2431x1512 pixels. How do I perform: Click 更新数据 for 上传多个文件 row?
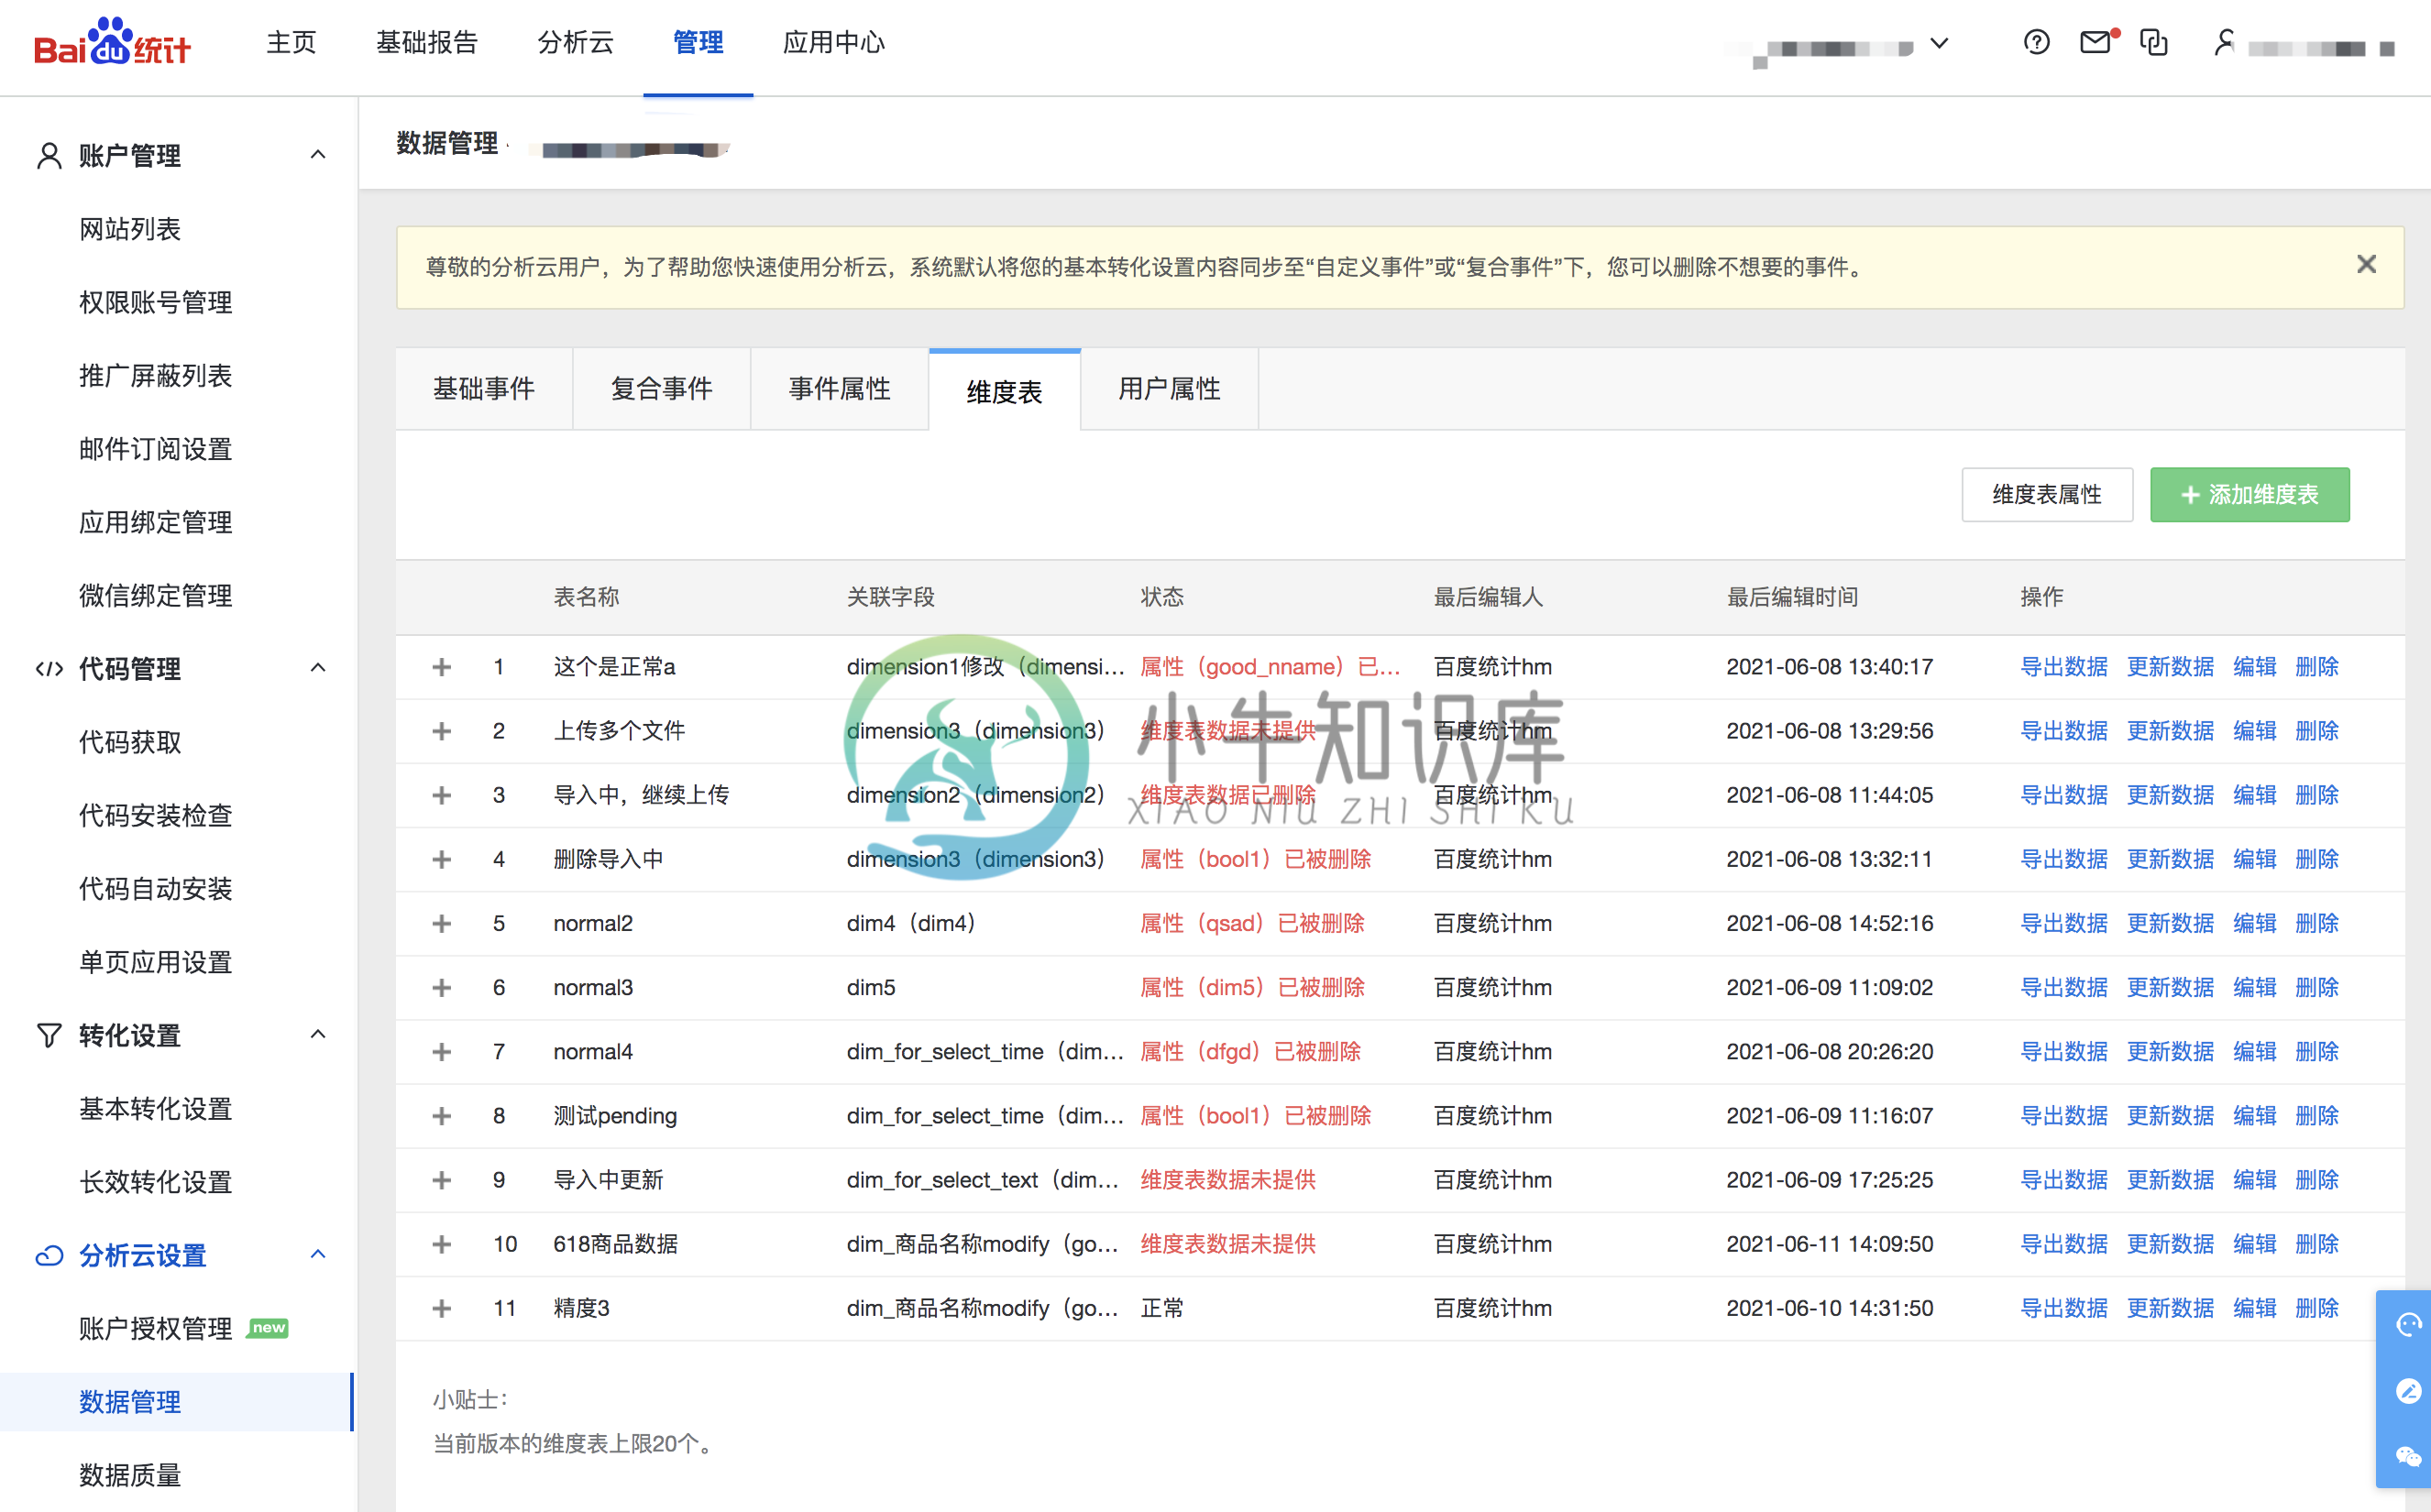(x=2170, y=731)
